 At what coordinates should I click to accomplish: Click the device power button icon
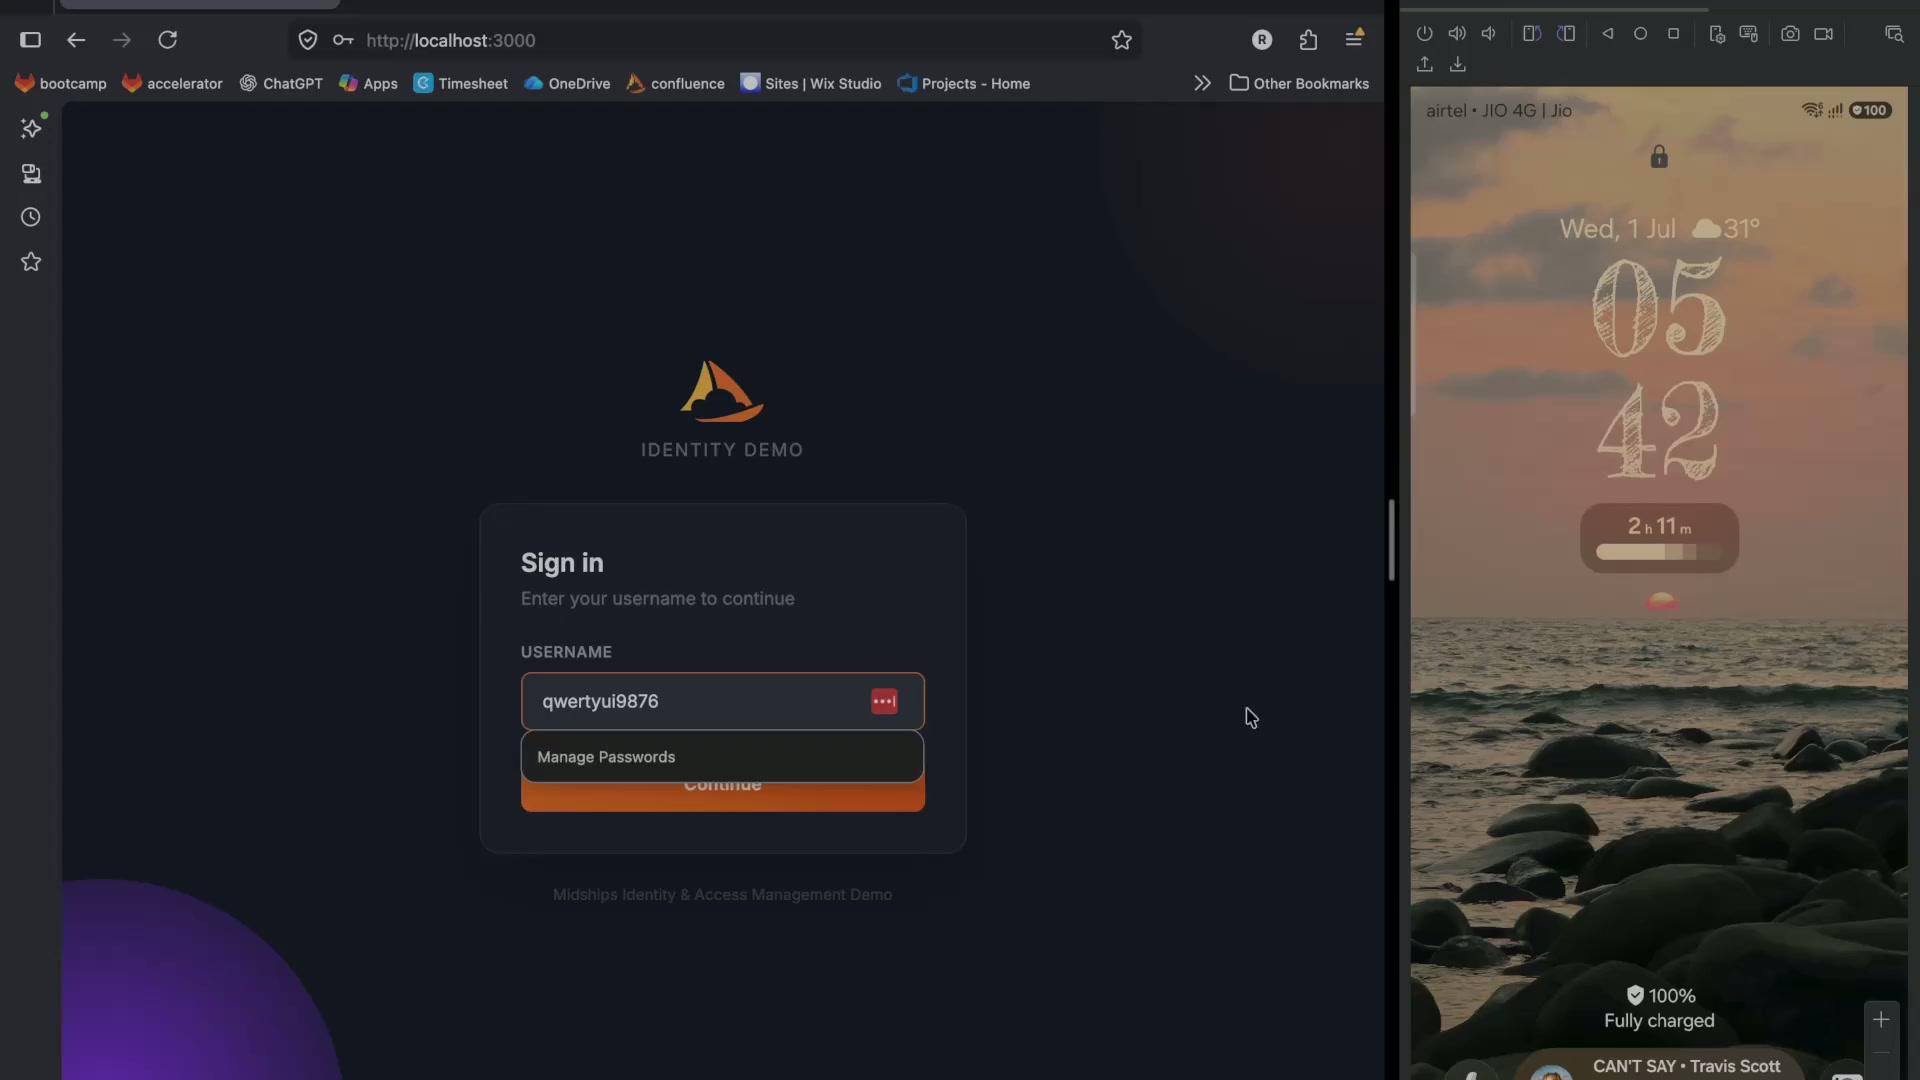tap(1424, 34)
